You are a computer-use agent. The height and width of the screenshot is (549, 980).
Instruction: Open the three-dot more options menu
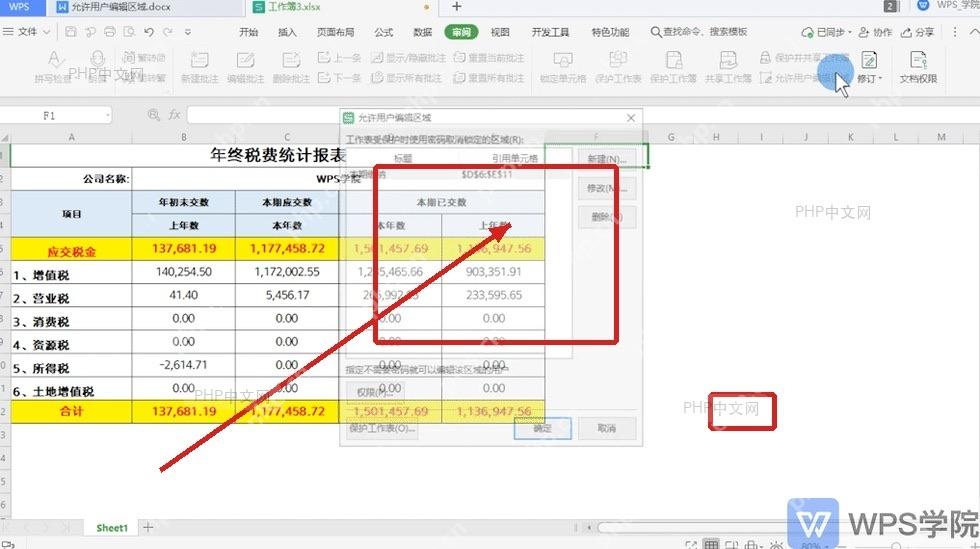pos(954,31)
